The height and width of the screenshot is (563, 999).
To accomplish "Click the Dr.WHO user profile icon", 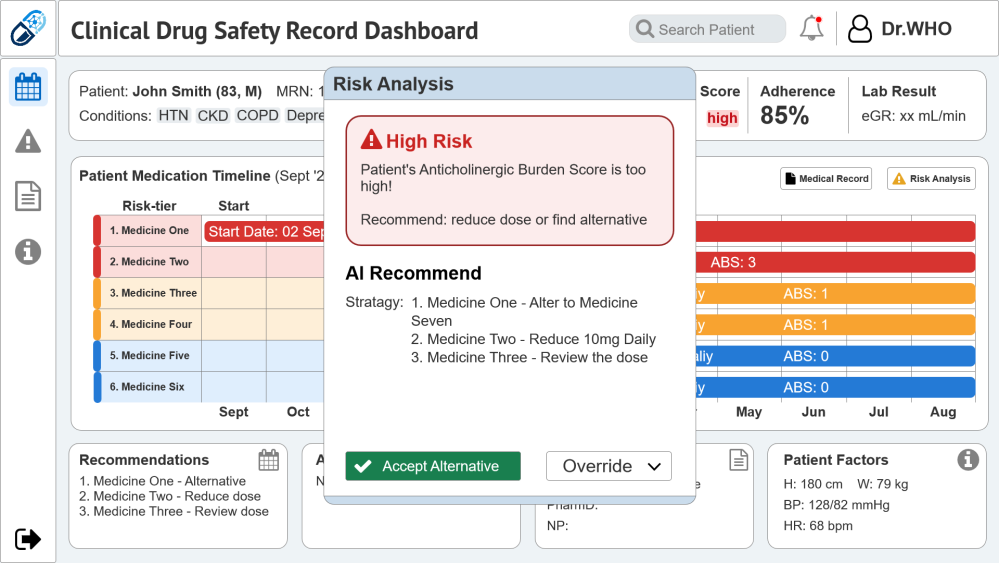I will (859, 29).
